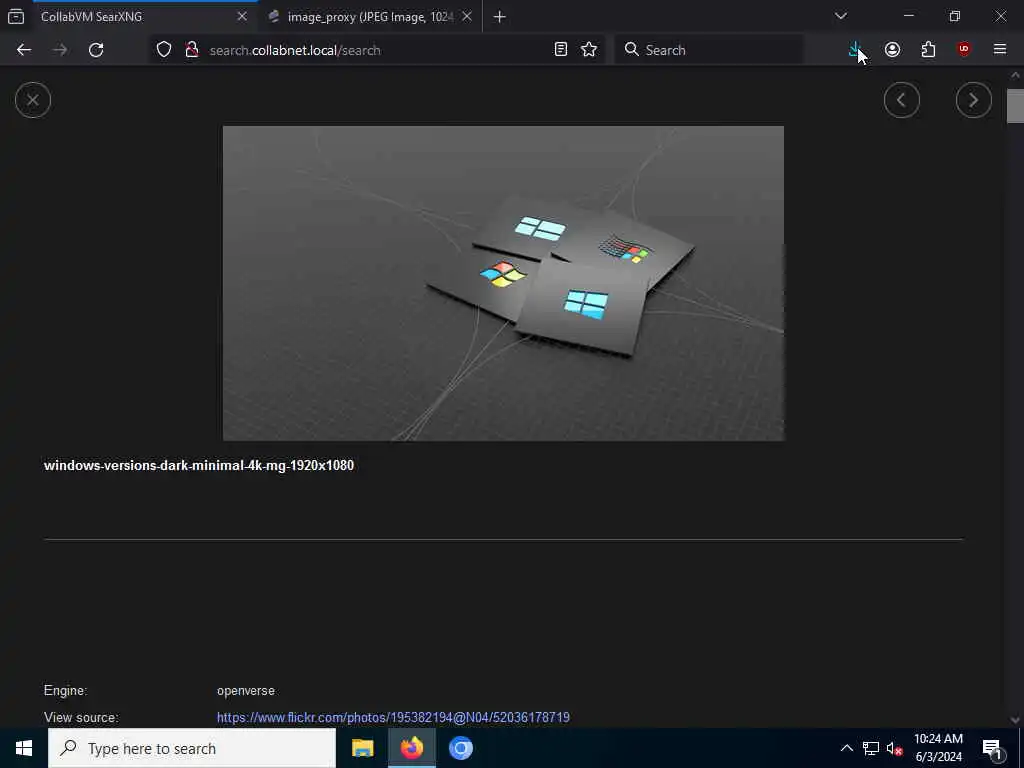Open the clock and calendar
This screenshot has width=1024, height=768.
click(938, 748)
